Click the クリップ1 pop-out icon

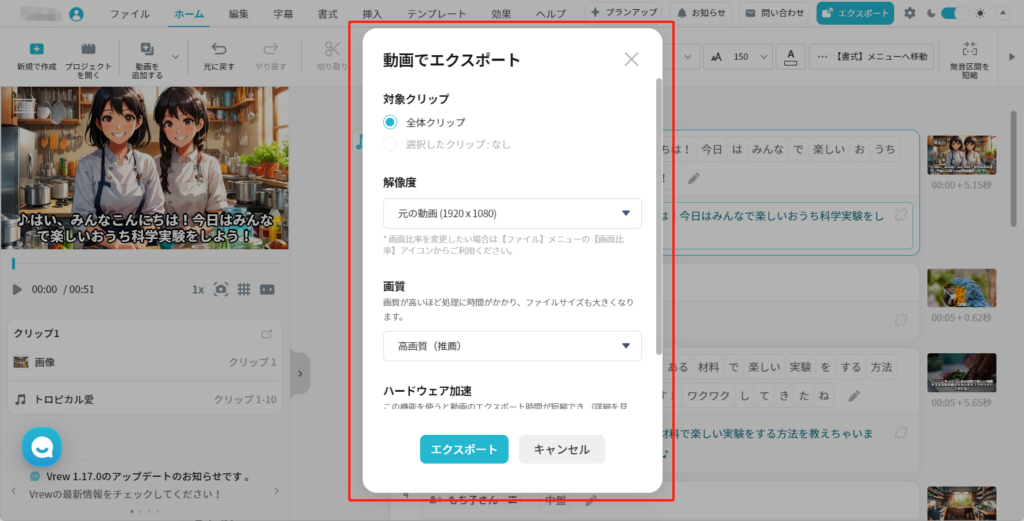click(x=266, y=334)
